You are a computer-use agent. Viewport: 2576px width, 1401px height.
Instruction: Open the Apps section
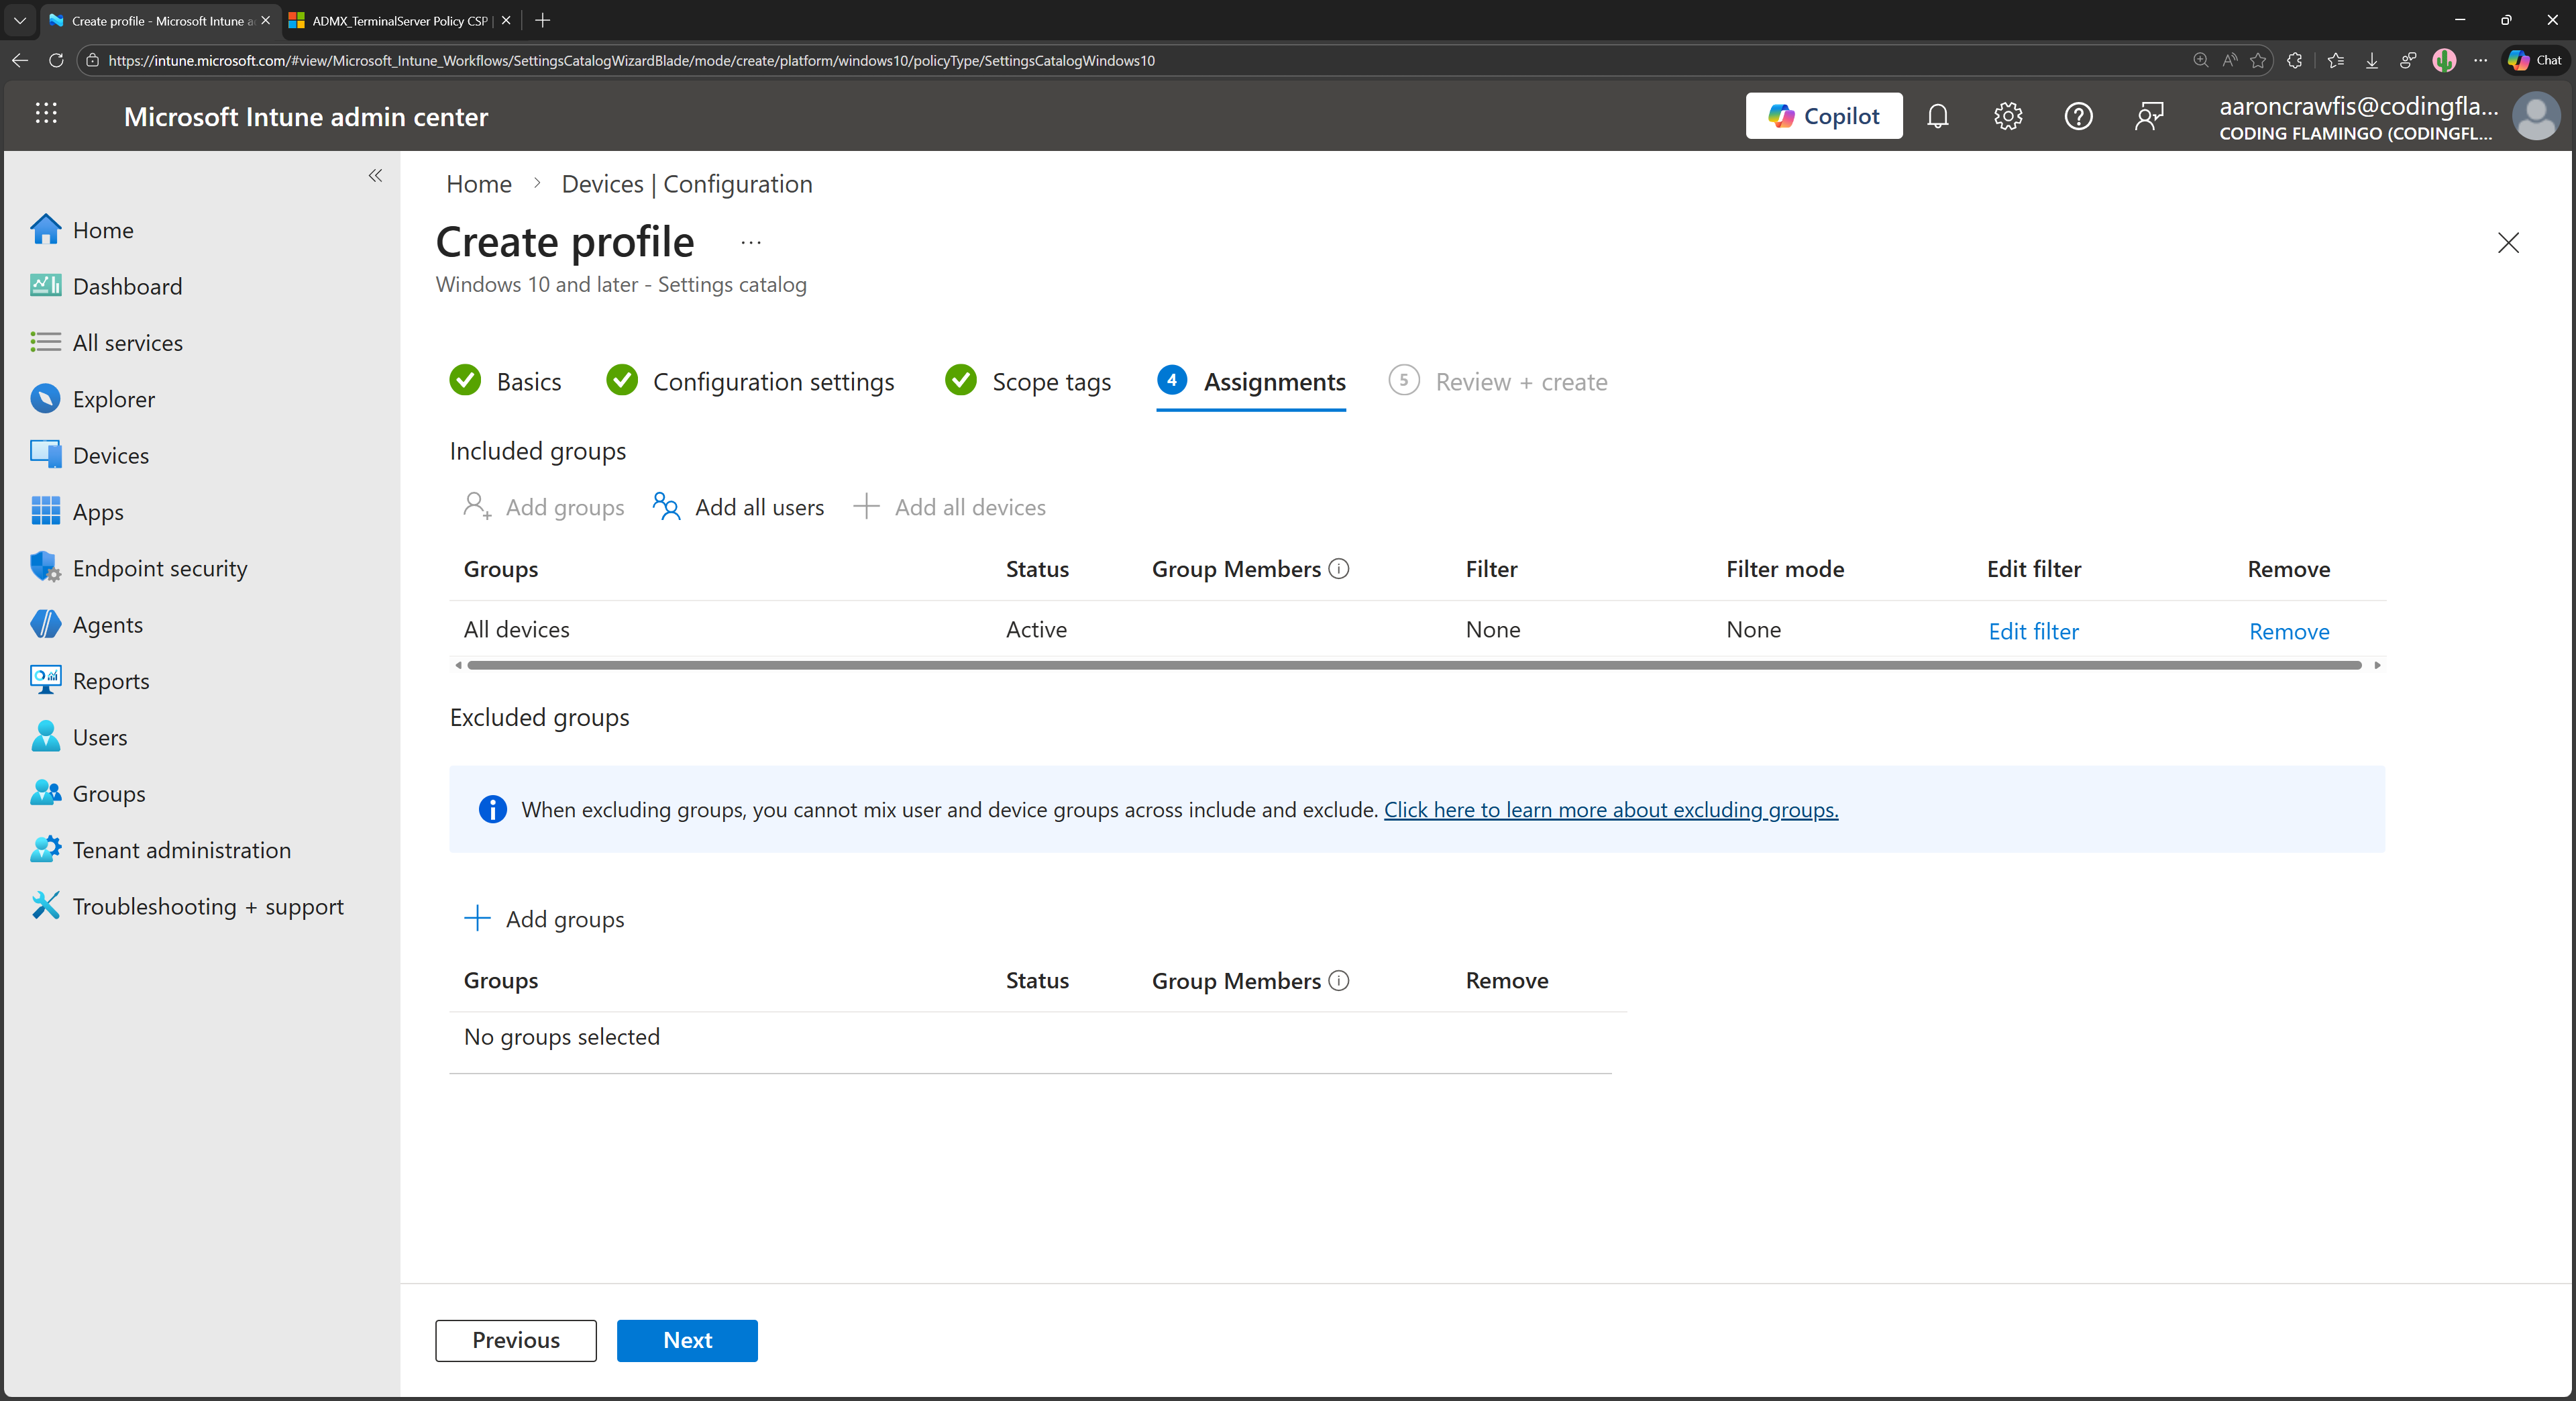97,511
